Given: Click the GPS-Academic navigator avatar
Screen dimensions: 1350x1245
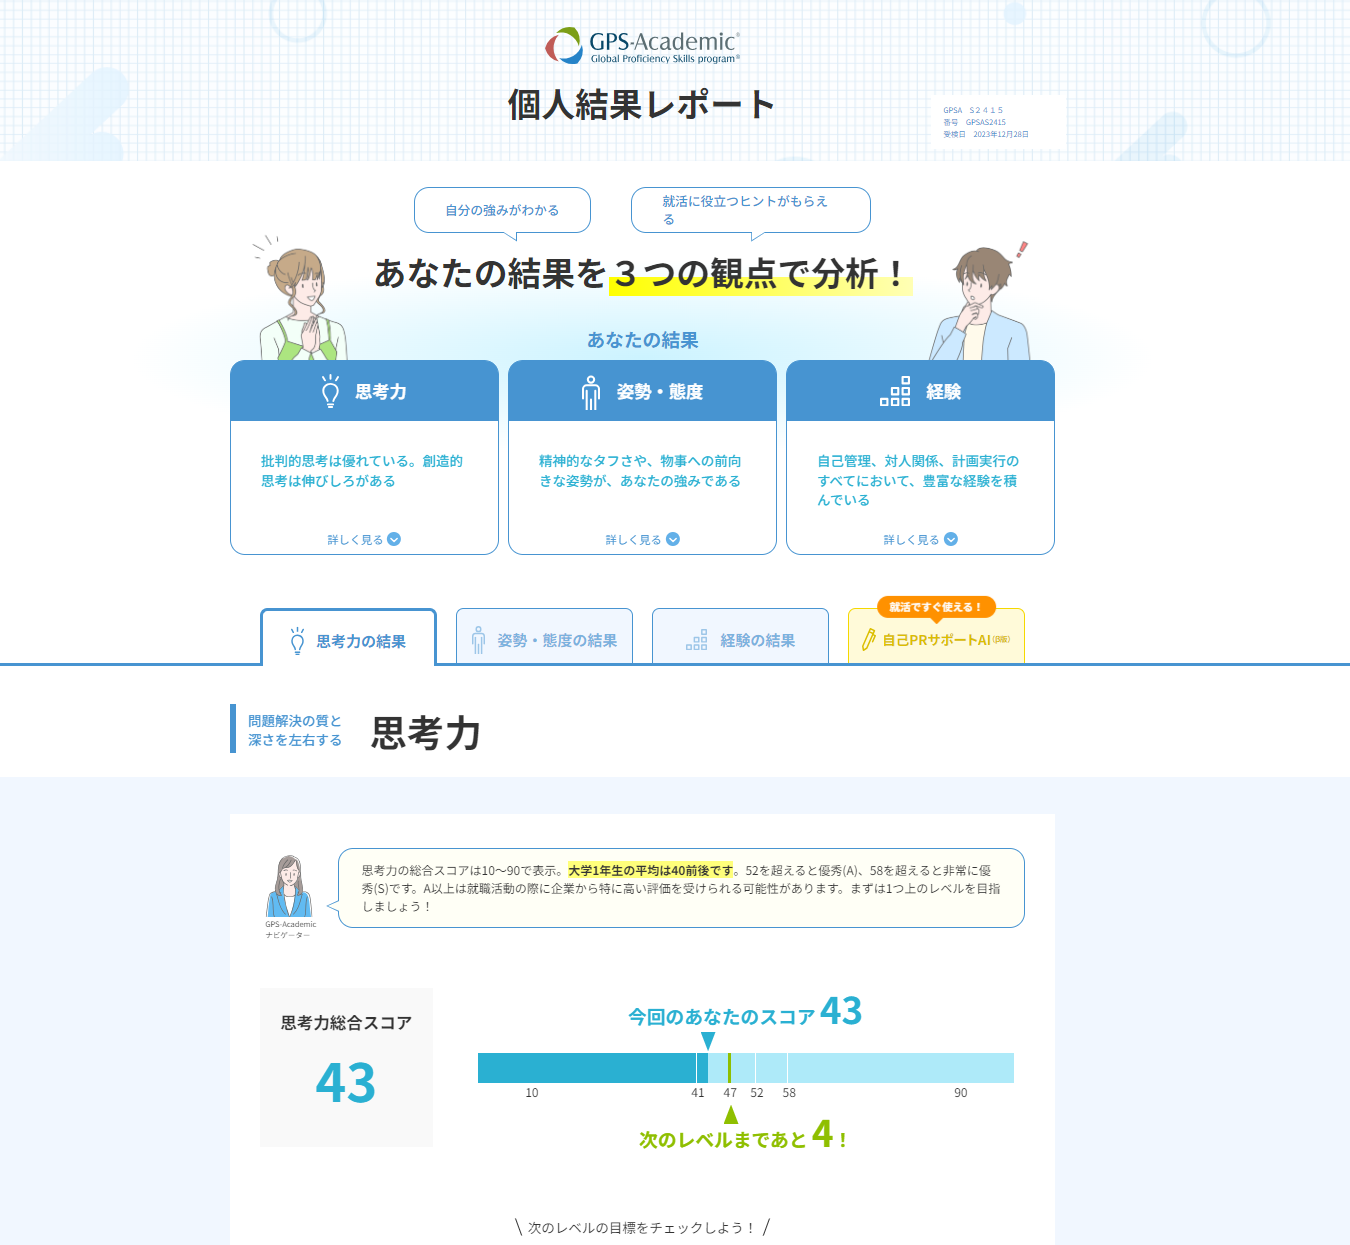Looking at the screenshot, I should (x=289, y=887).
